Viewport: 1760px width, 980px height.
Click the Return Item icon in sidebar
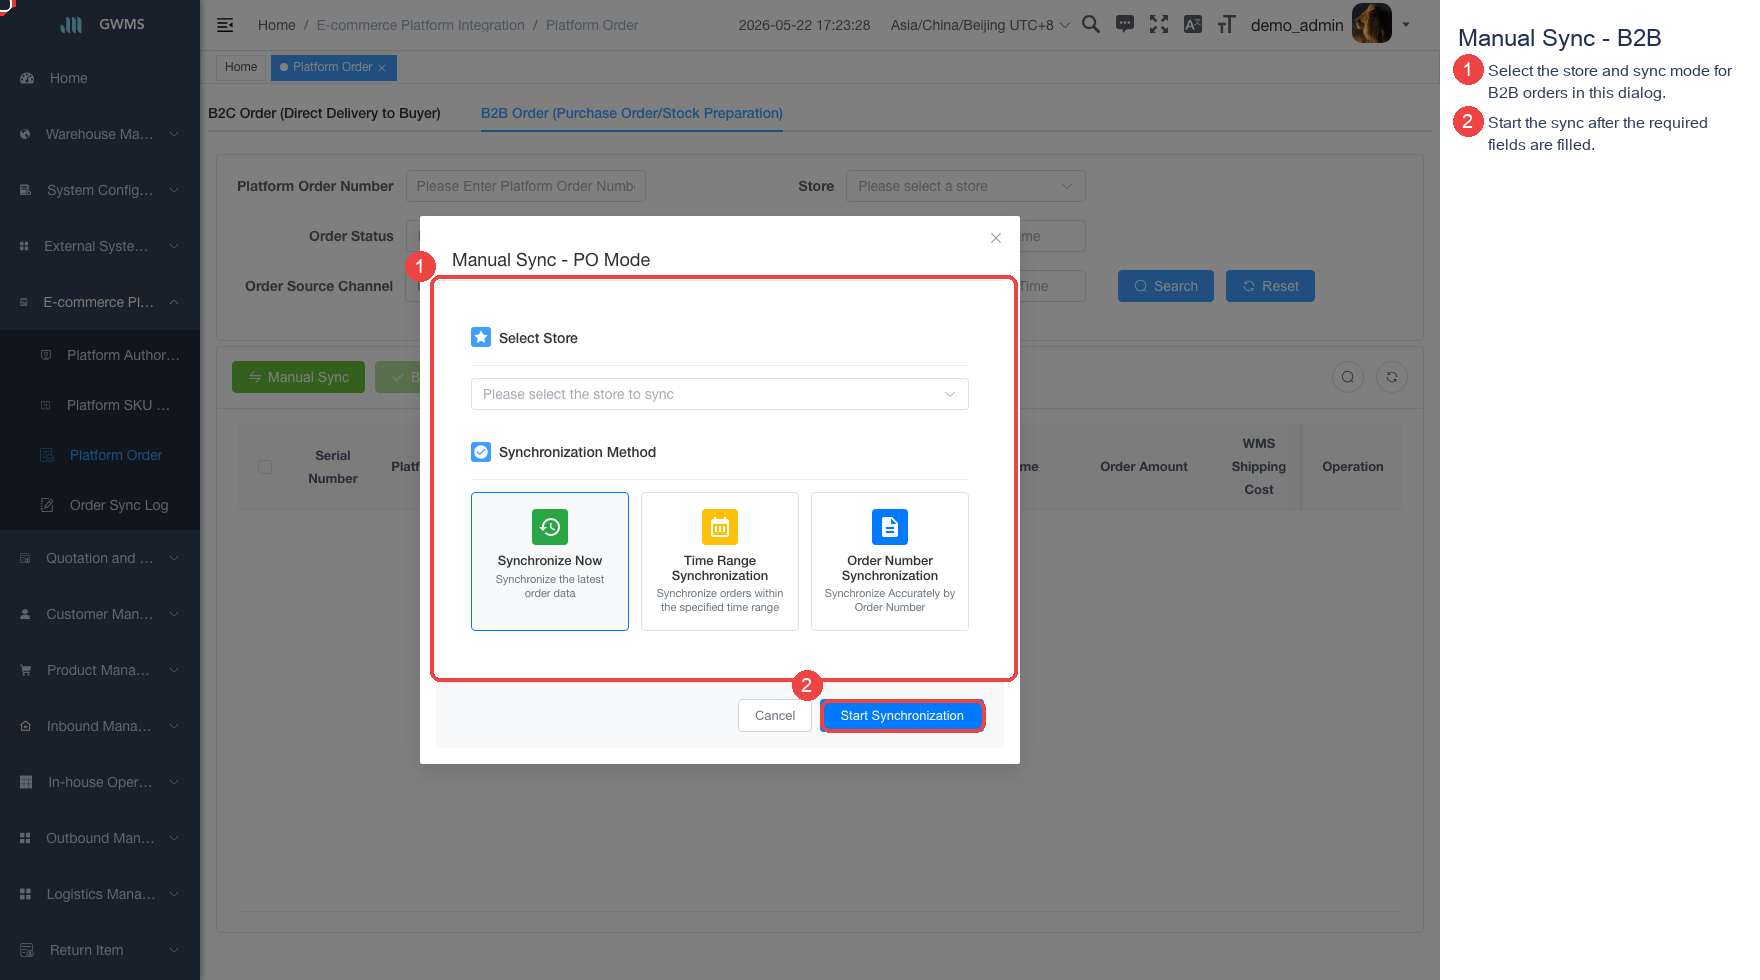[x=27, y=950]
